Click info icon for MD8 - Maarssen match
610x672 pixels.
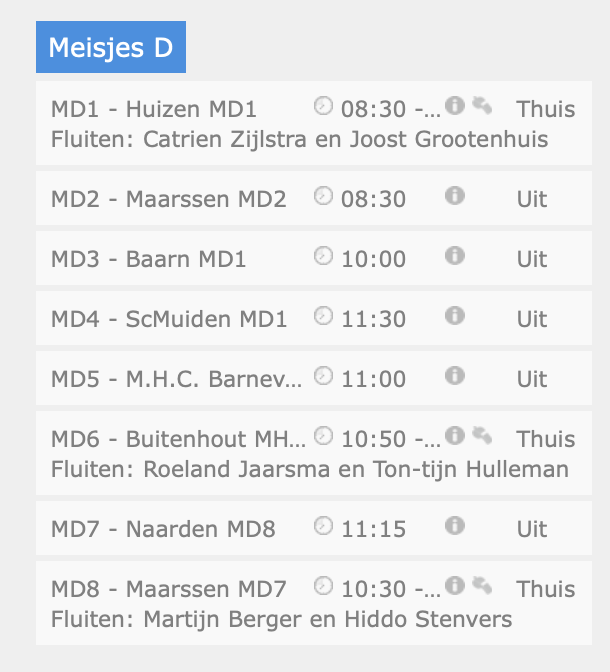(455, 585)
